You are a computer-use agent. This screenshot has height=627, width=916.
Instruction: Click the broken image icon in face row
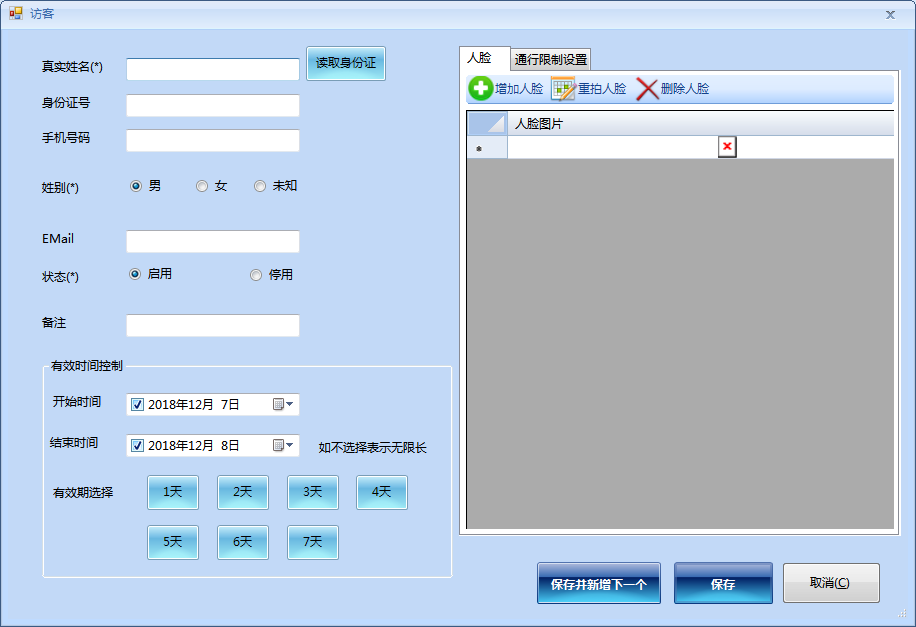[727, 148]
